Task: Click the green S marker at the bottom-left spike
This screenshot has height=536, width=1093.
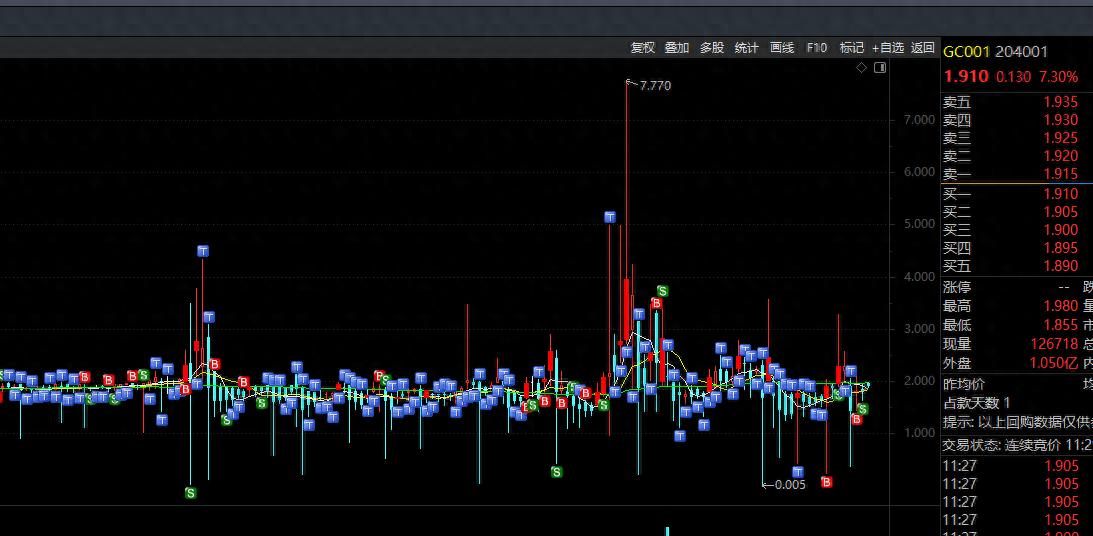Action: [190, 492]
